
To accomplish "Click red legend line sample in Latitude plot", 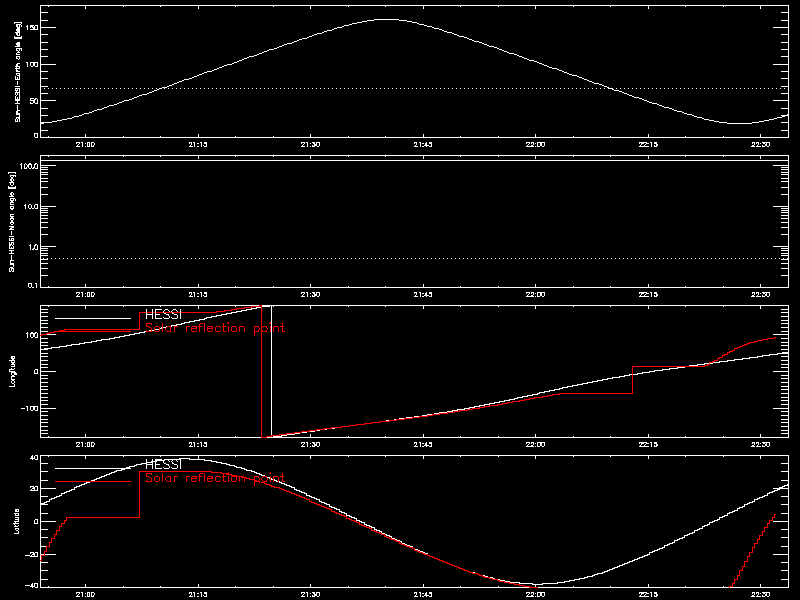I will [93, 481].
